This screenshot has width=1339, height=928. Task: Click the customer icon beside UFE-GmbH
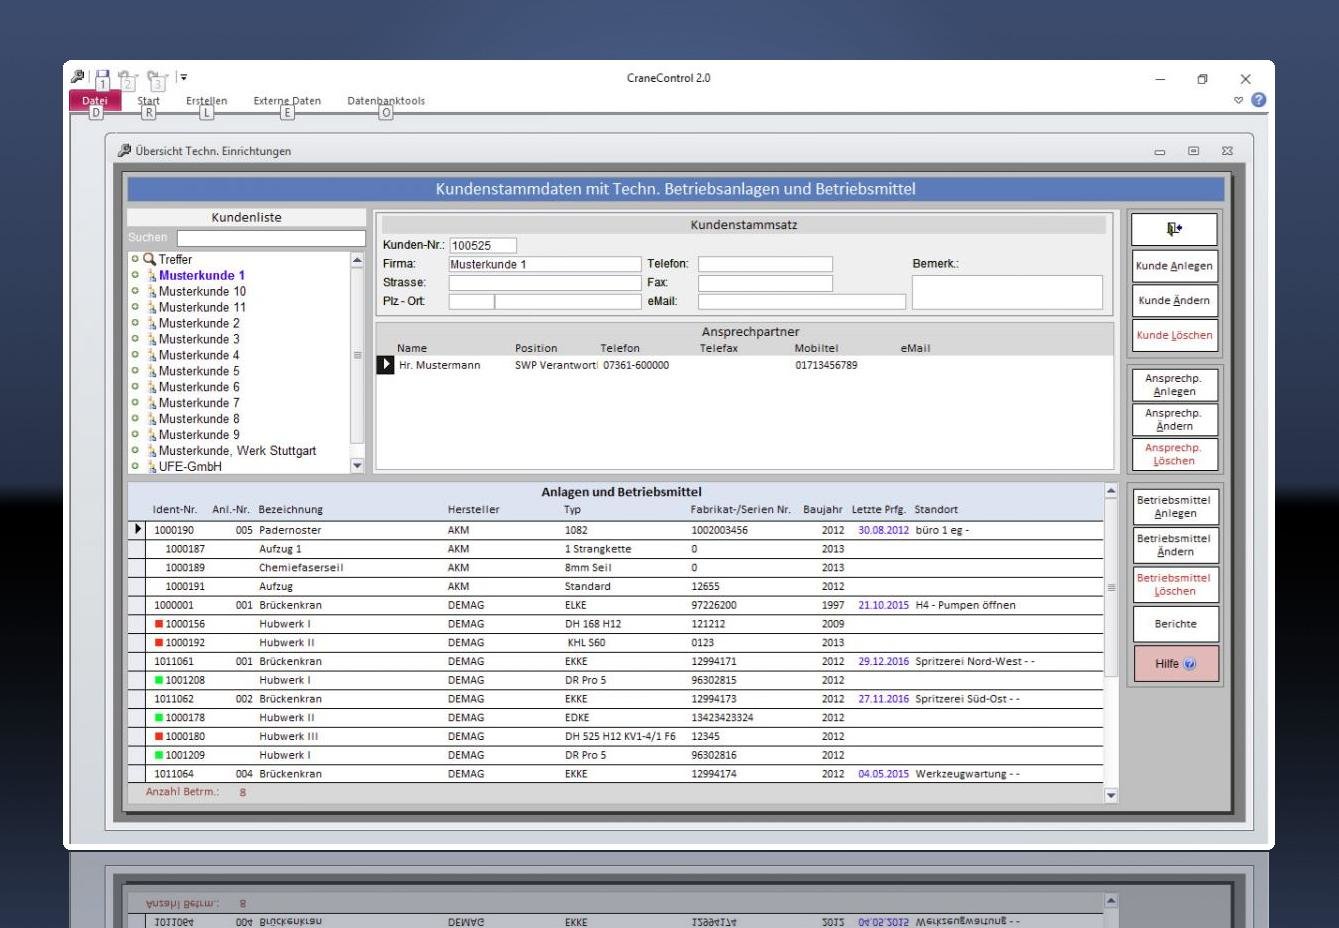(x=152, y=467)
